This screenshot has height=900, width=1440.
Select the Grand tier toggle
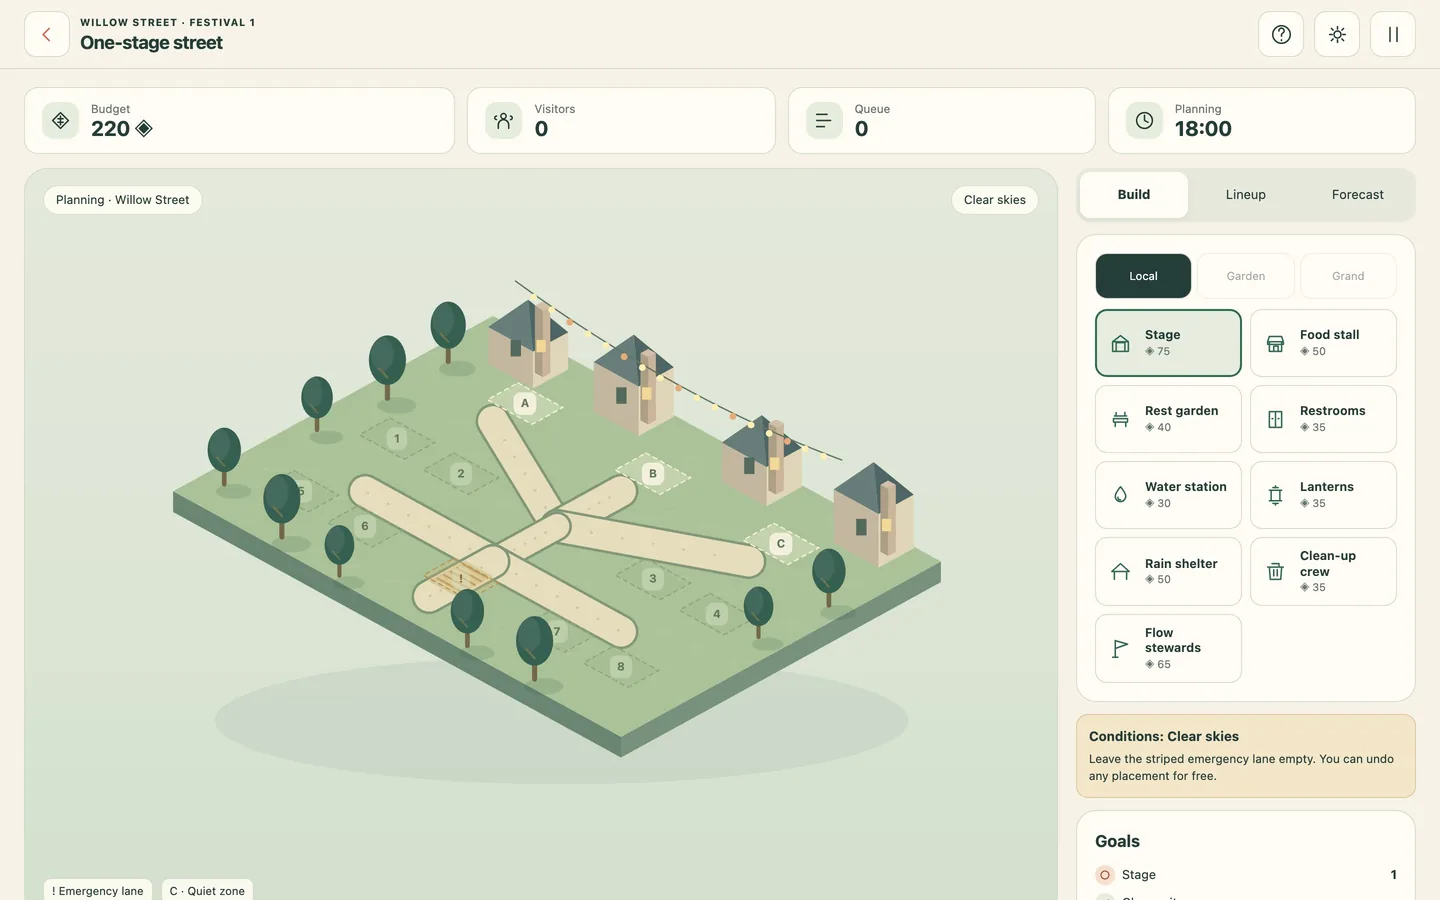coord(1348,276)
